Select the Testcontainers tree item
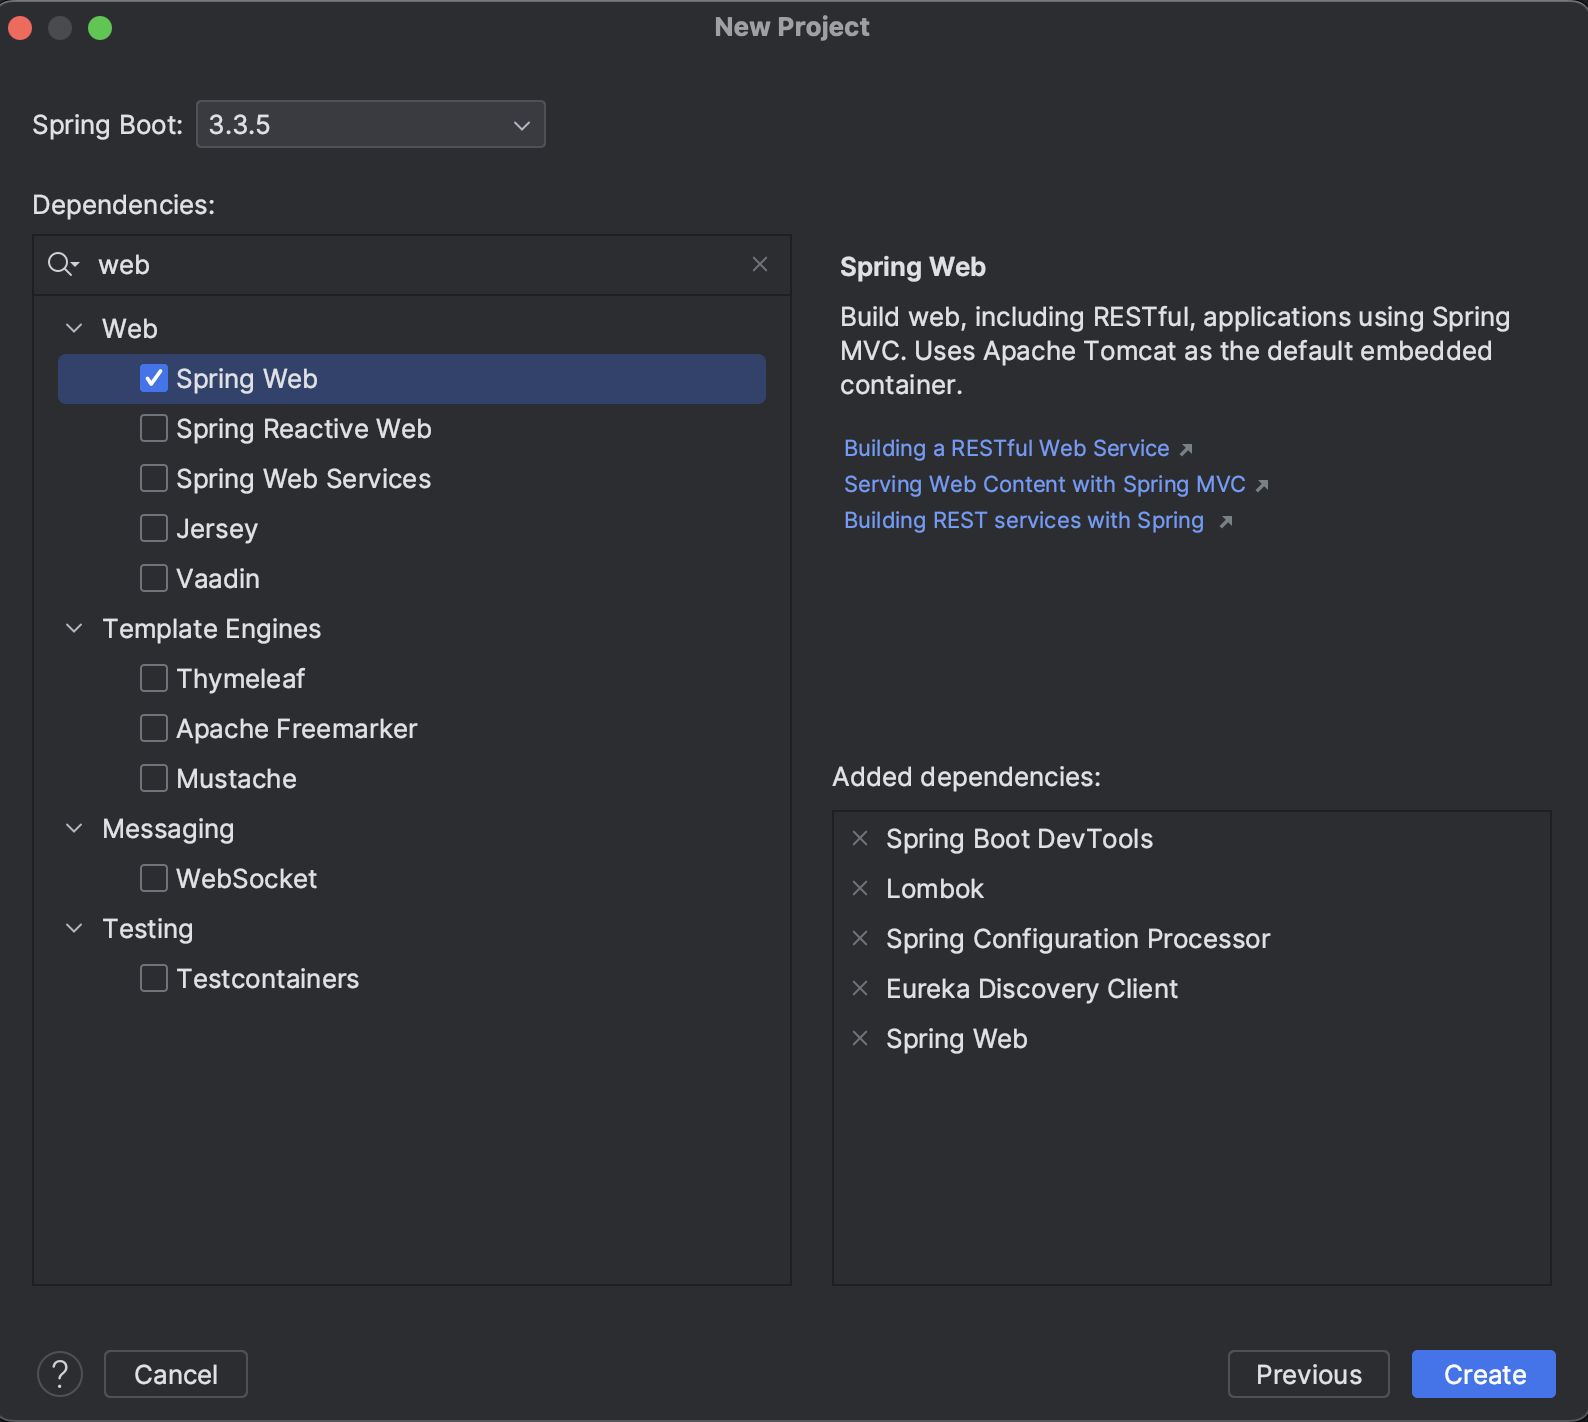 [267, 978]
